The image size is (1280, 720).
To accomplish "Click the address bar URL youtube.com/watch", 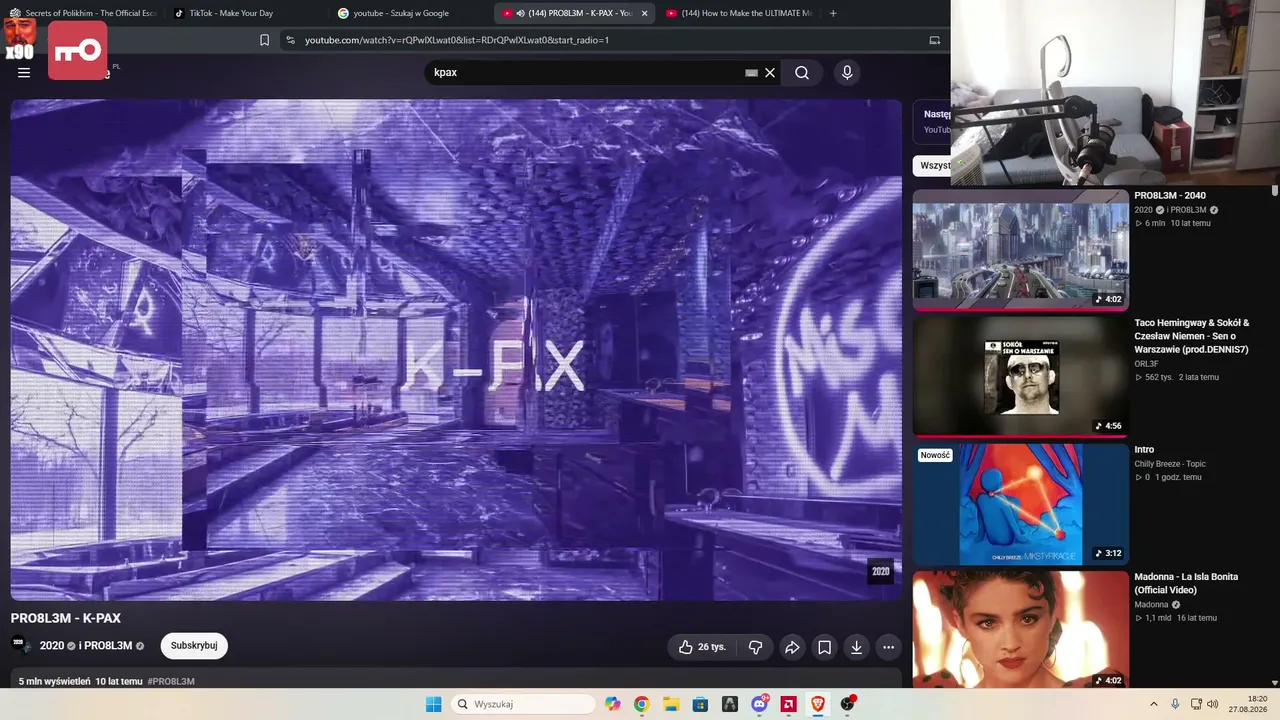I will tap(457, 40).
